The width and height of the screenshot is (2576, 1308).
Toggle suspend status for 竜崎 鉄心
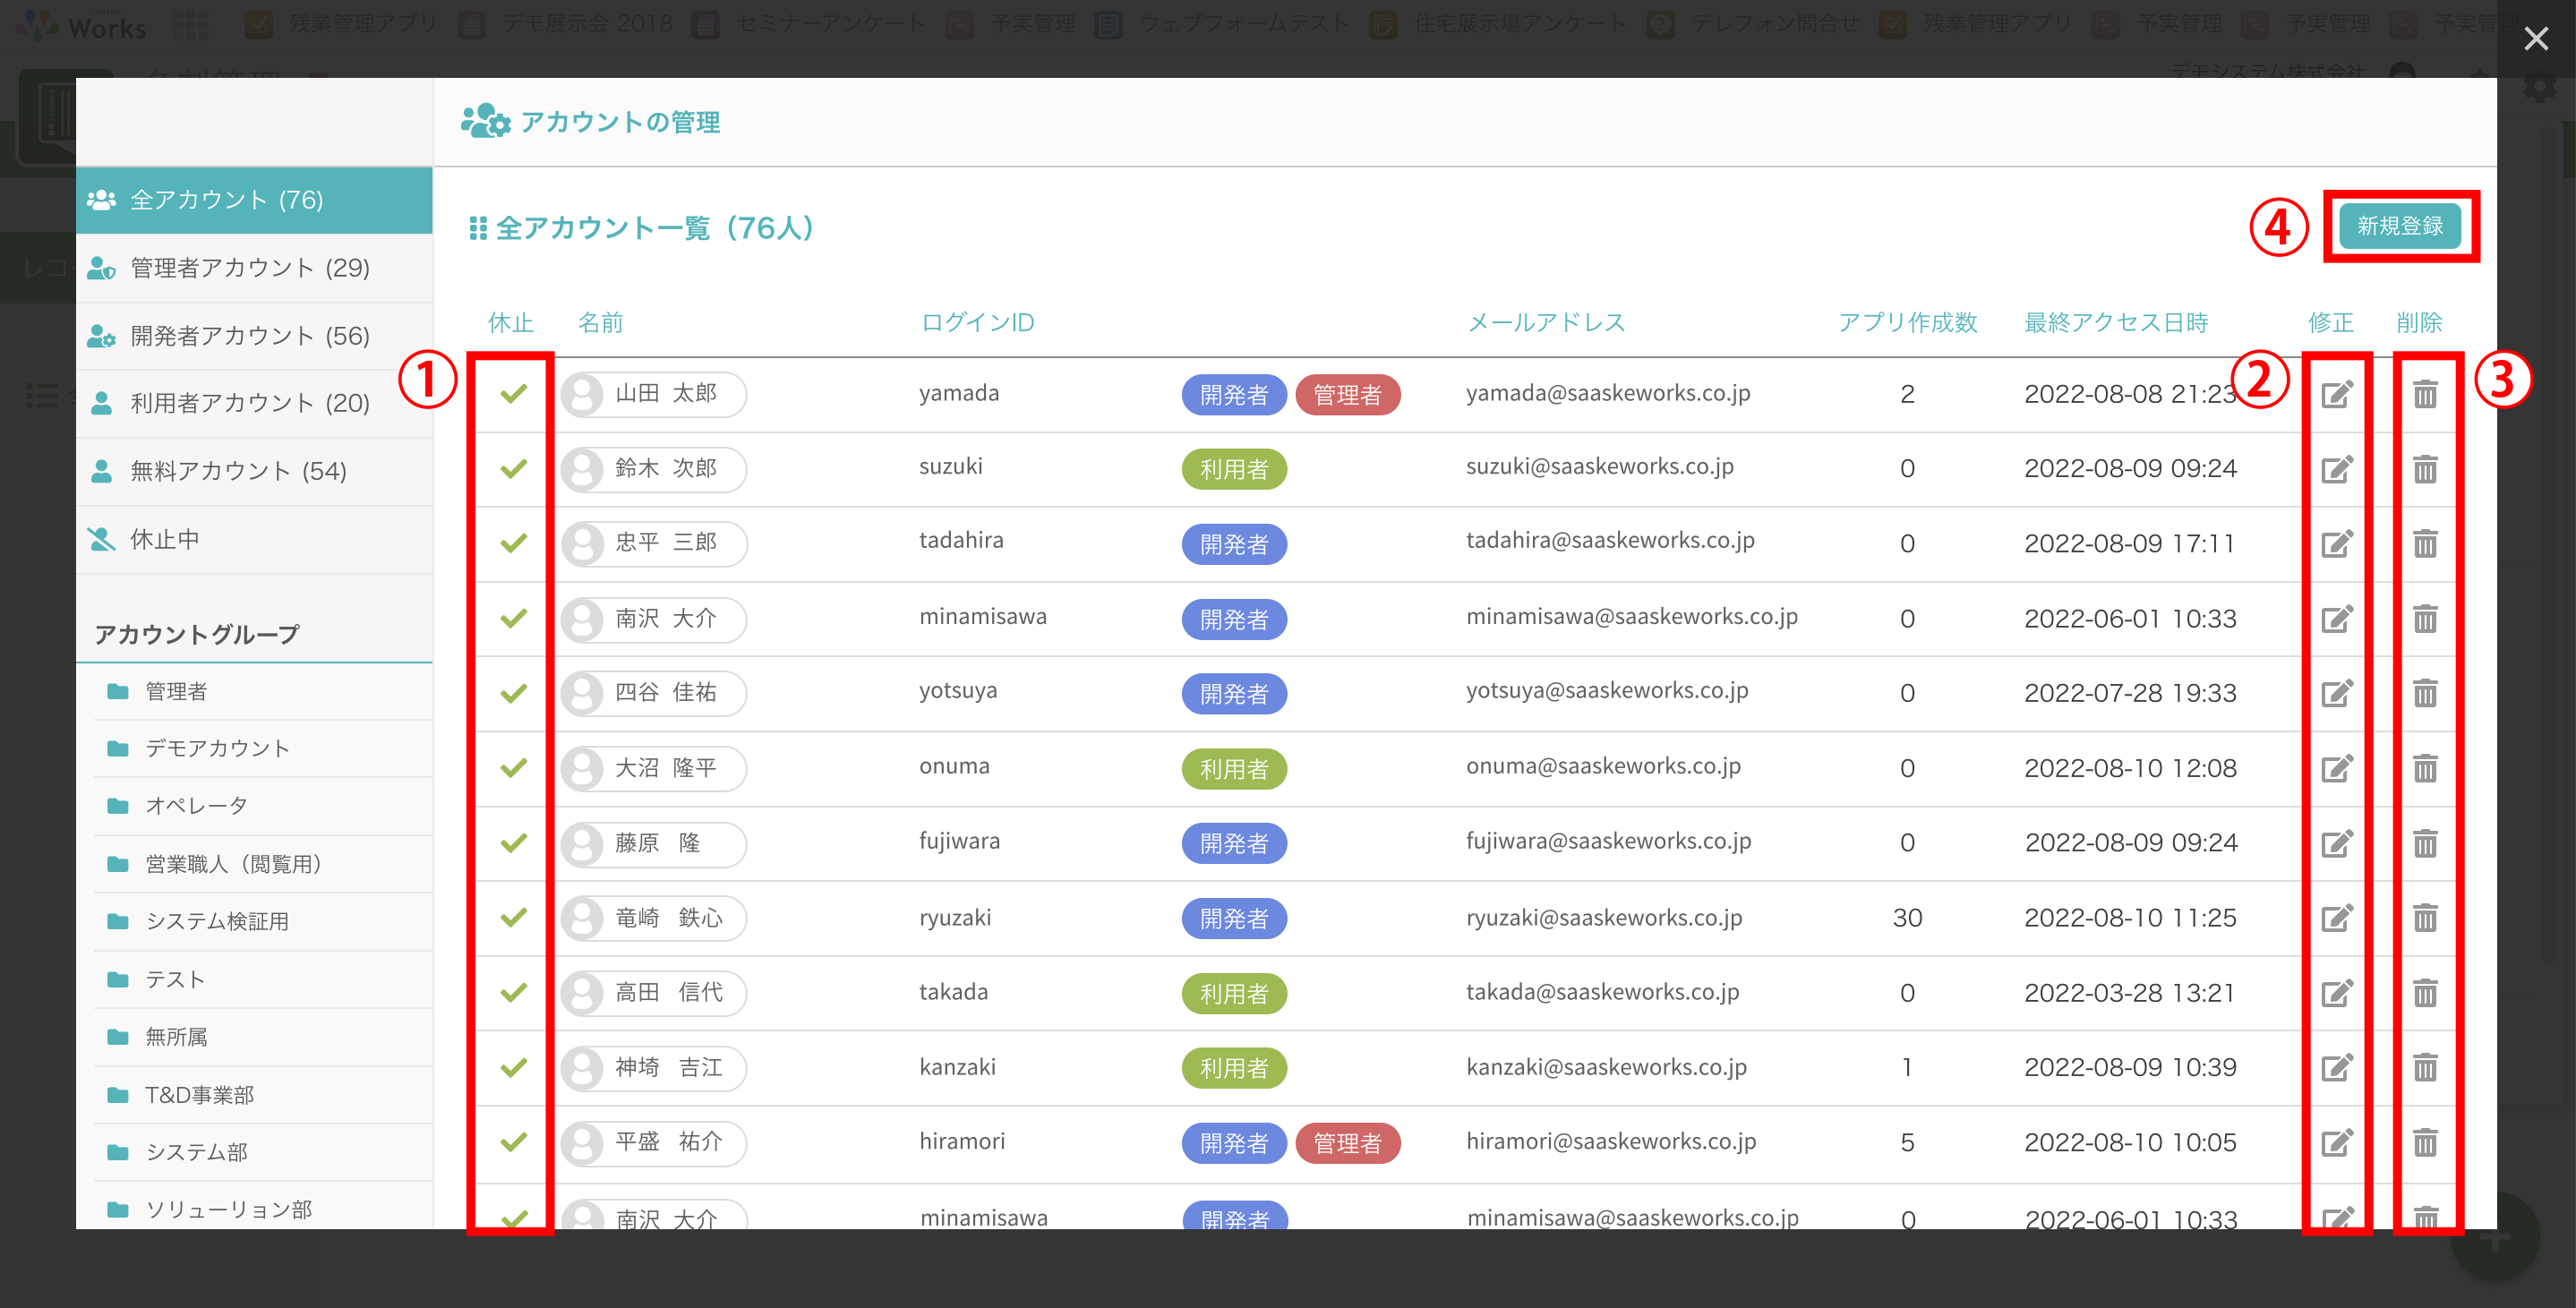click(513, 918)
